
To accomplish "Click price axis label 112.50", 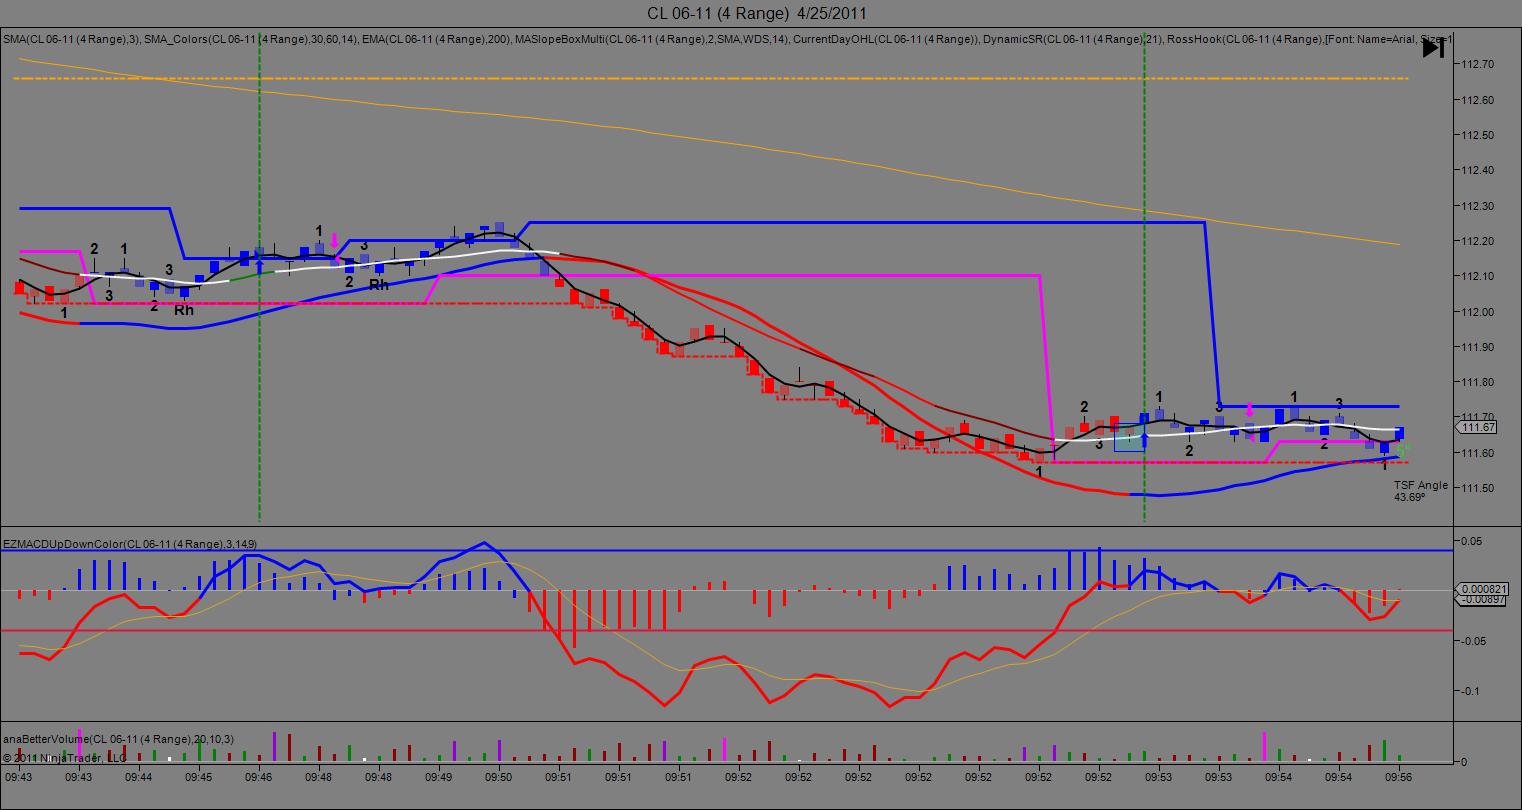I will coord(1477,135).
